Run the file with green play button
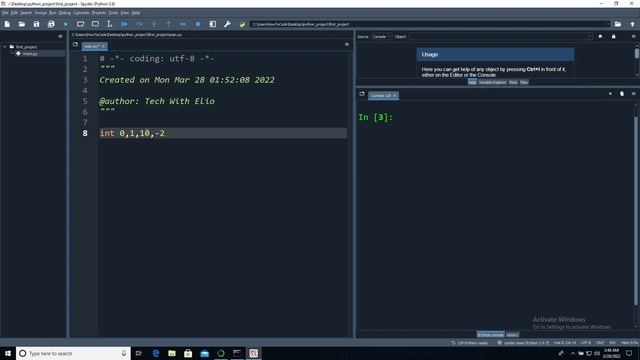Screen dimensions: 640x360 tap(66, 24)
